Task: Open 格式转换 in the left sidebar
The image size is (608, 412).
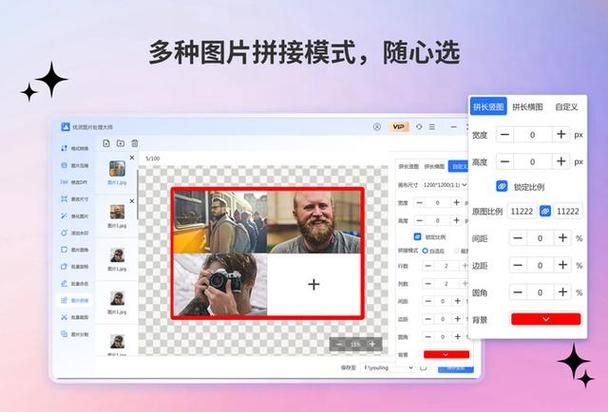Action: (74, 148)
